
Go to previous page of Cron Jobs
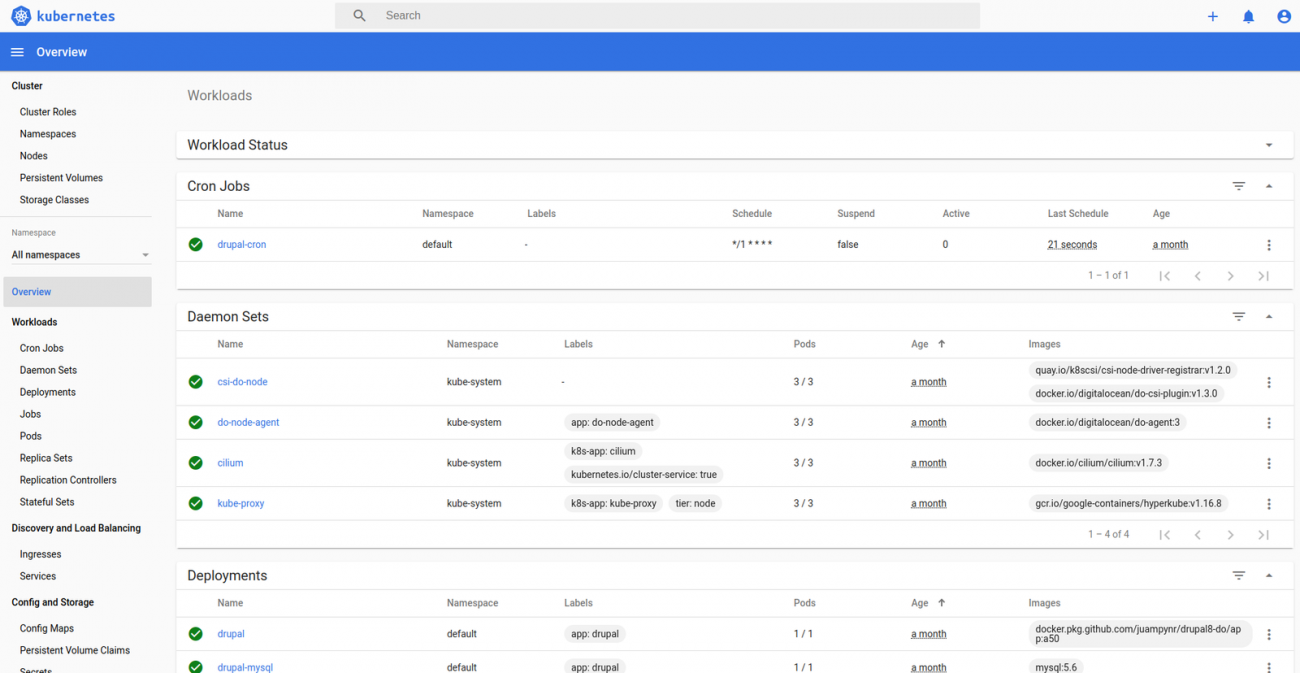click(x=1197, y=276)
